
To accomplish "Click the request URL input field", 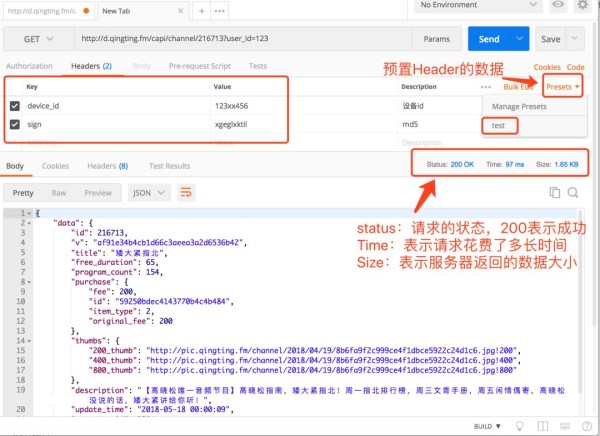I will click(x=243, y=39).
